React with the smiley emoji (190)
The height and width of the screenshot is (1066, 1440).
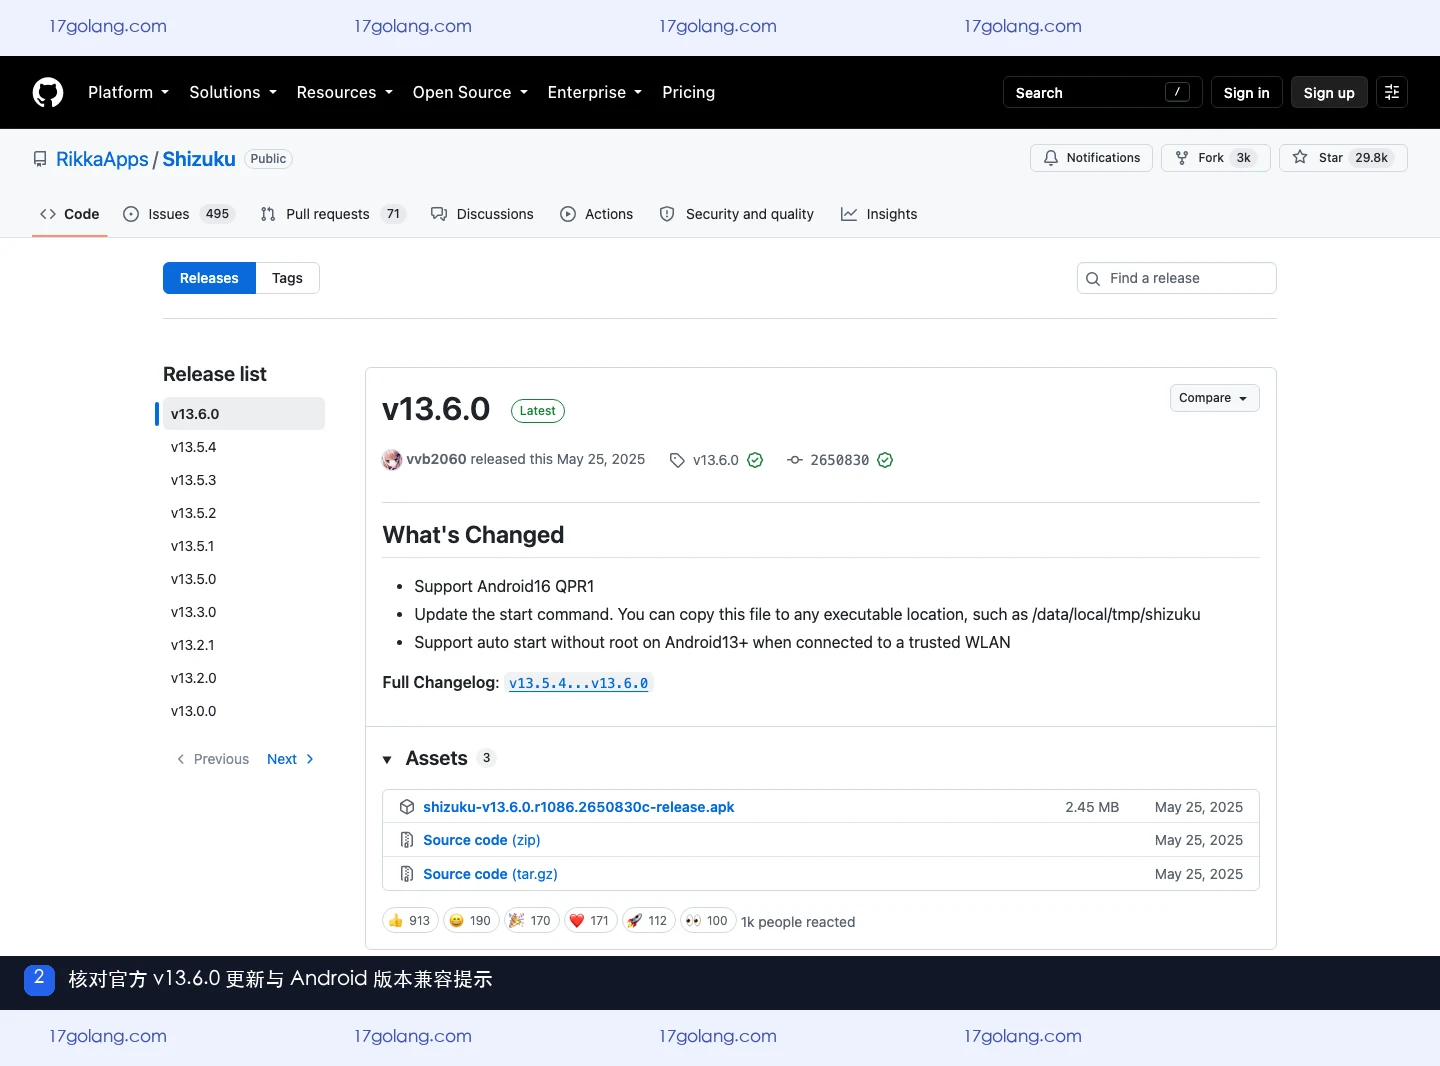click(471, 921)
